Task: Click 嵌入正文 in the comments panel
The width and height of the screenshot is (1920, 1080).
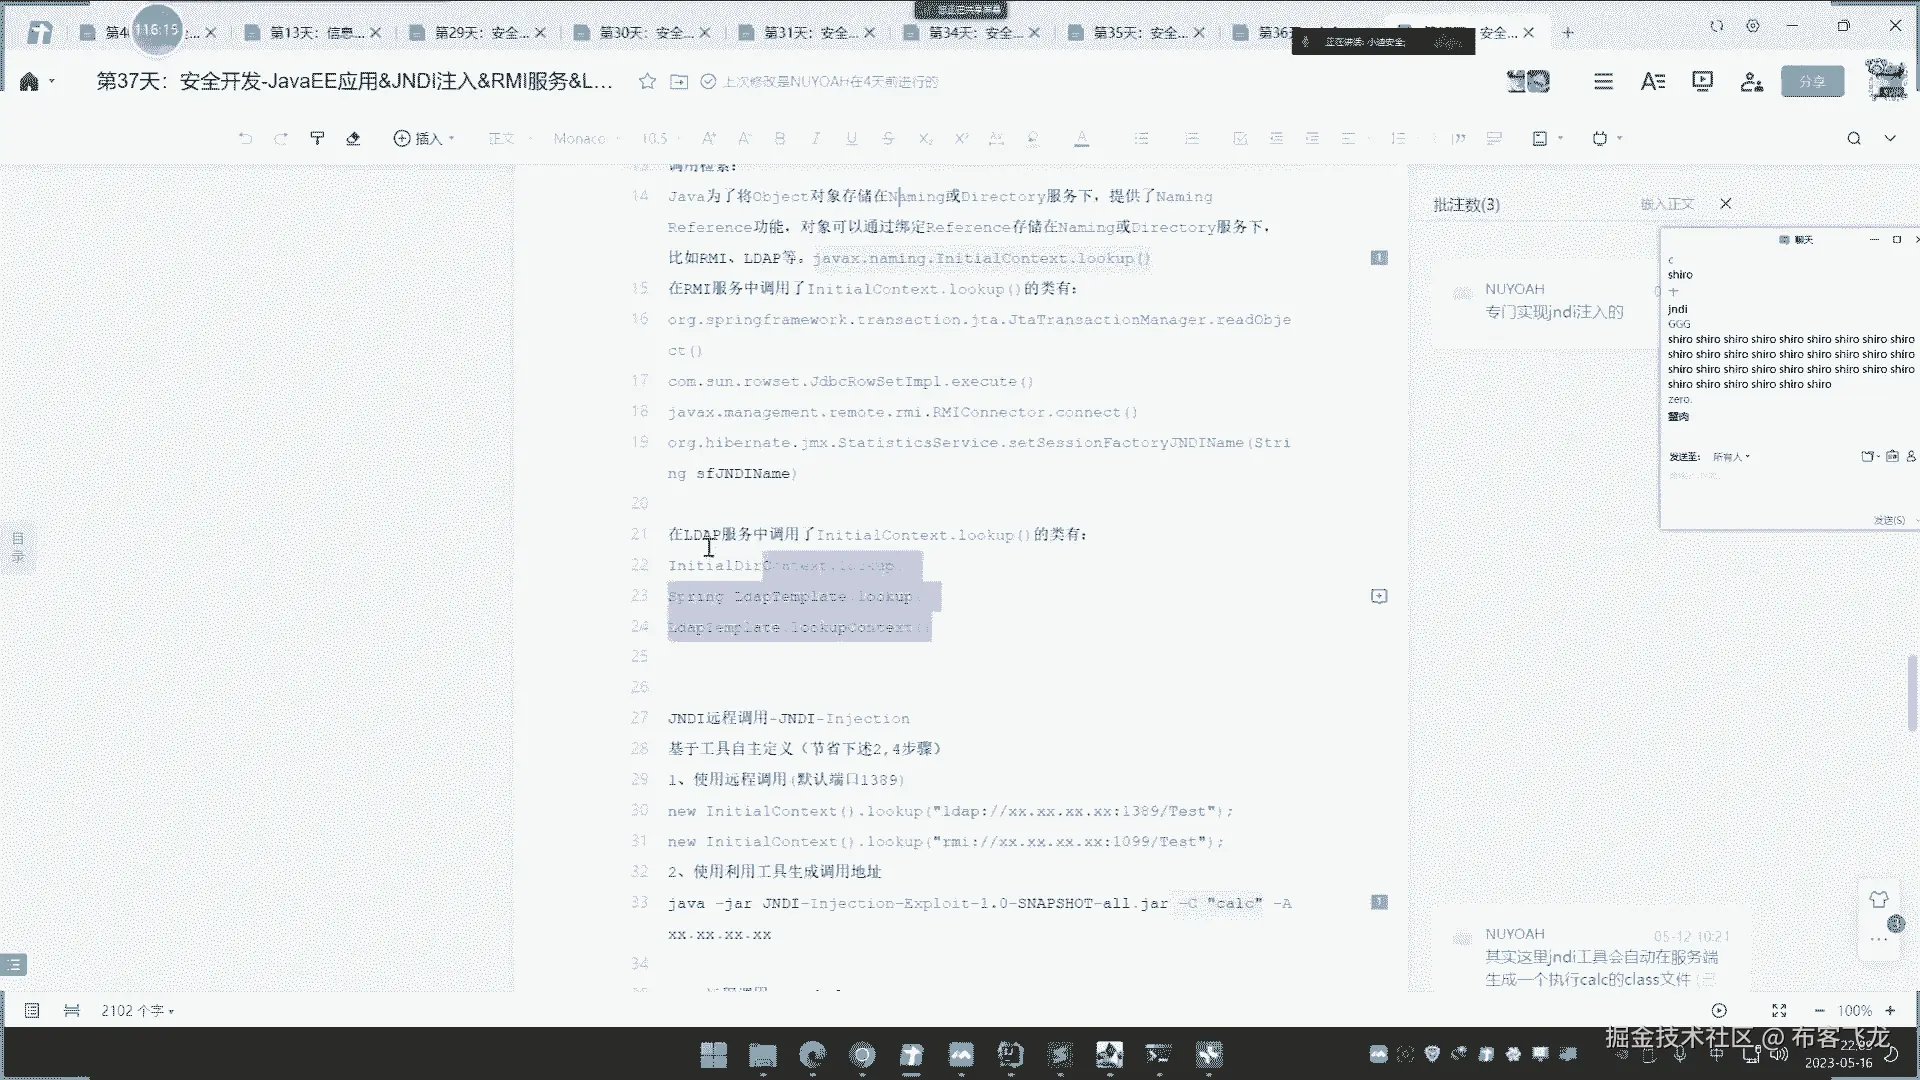Action: [1667, 204]
